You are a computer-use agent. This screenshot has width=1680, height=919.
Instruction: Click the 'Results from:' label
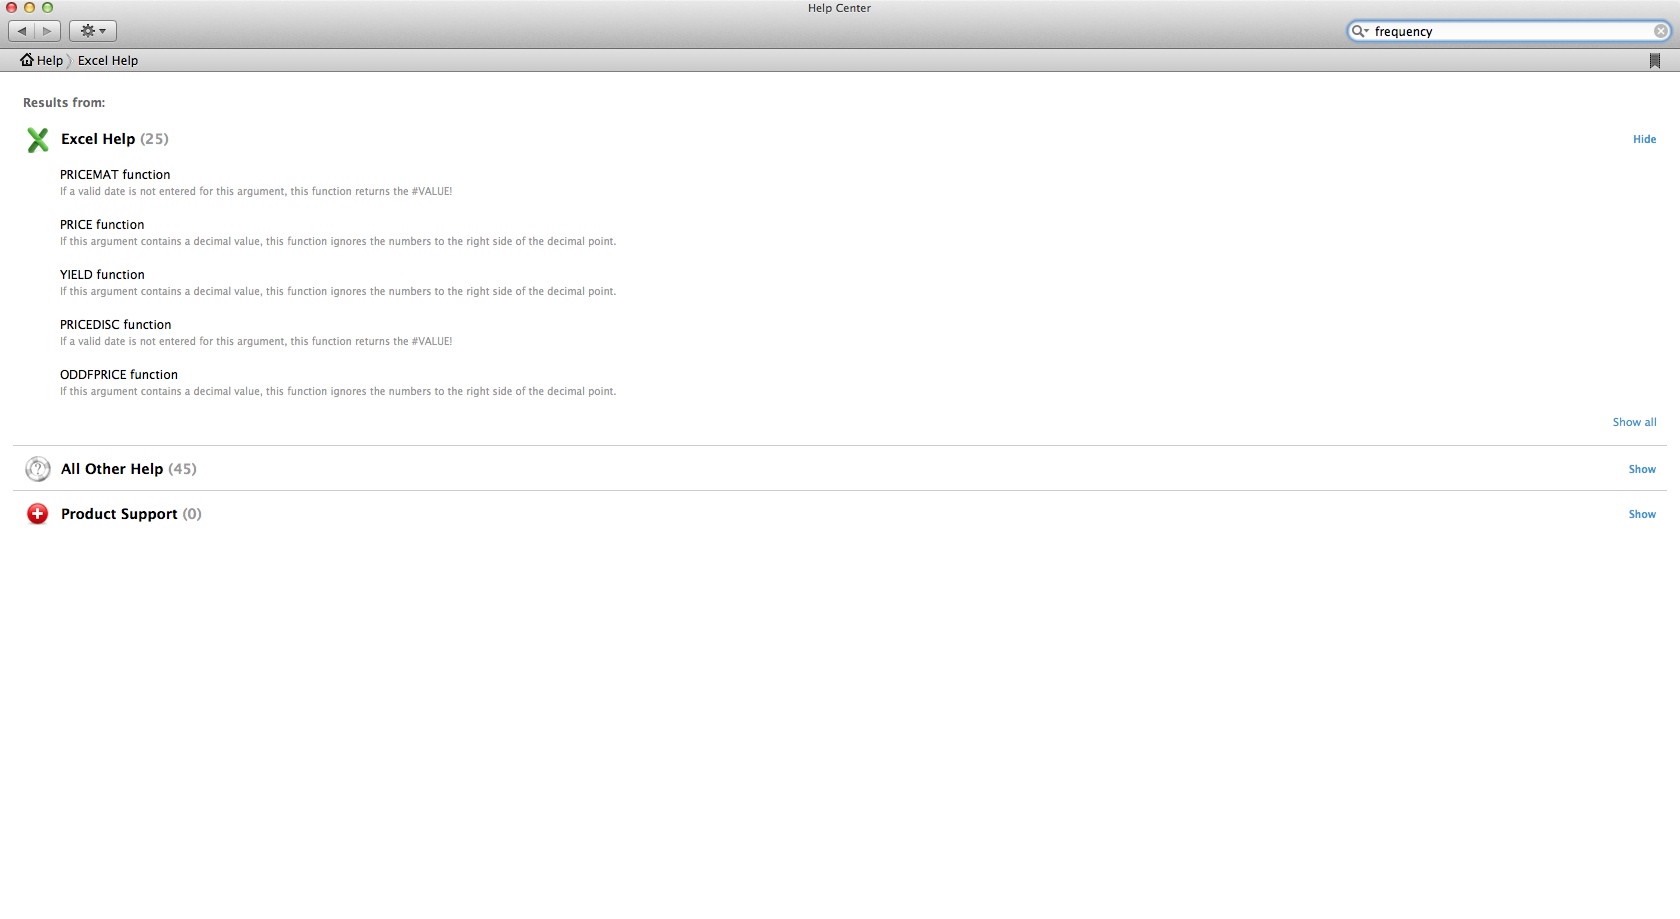point(64,102)
